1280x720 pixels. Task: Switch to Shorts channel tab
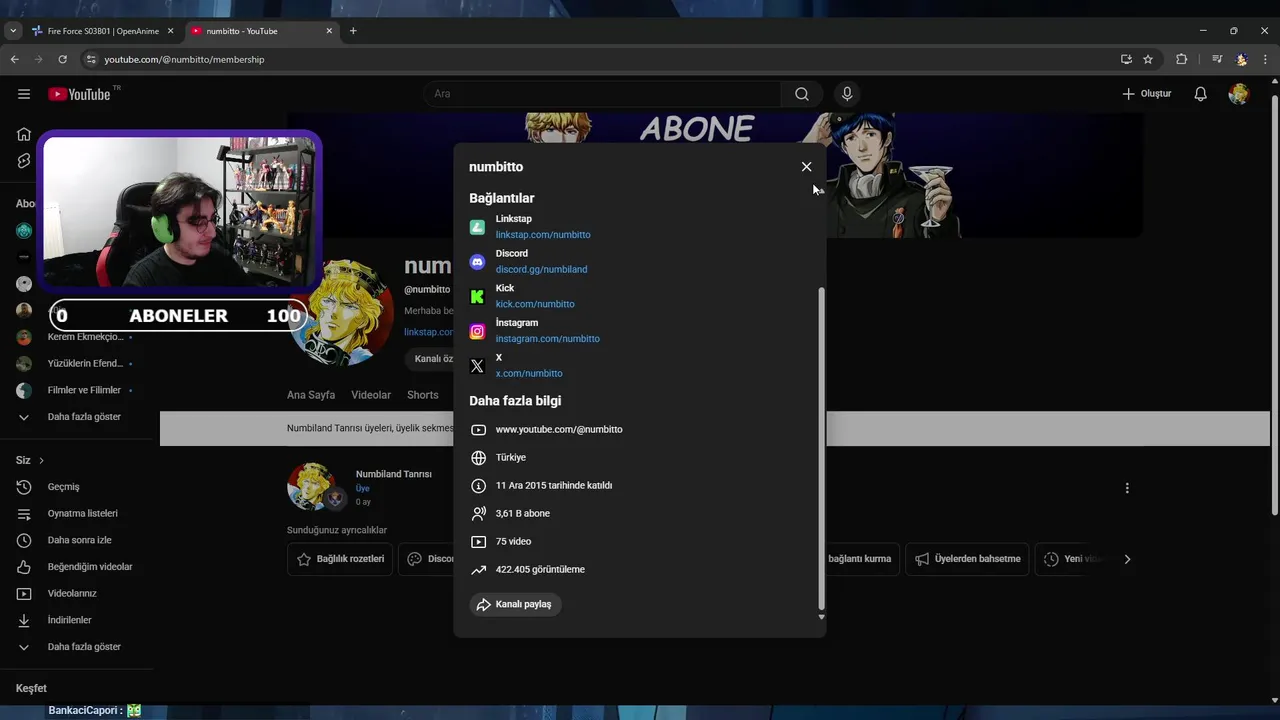423,395
